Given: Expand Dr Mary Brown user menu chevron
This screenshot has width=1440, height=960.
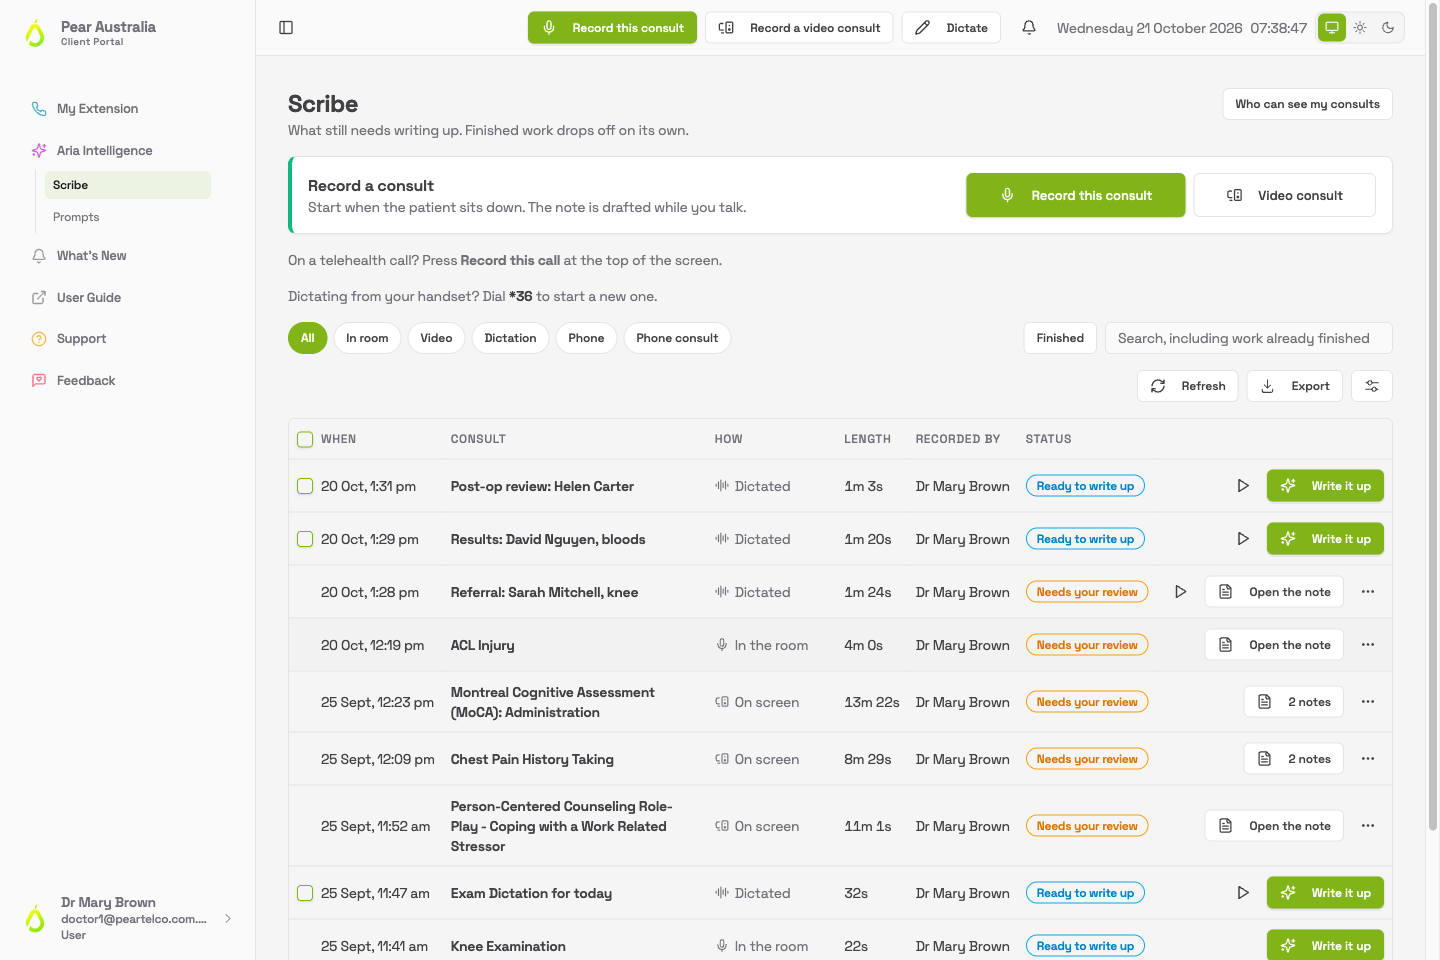Looking at the screenshot, I should pos(228,918).
